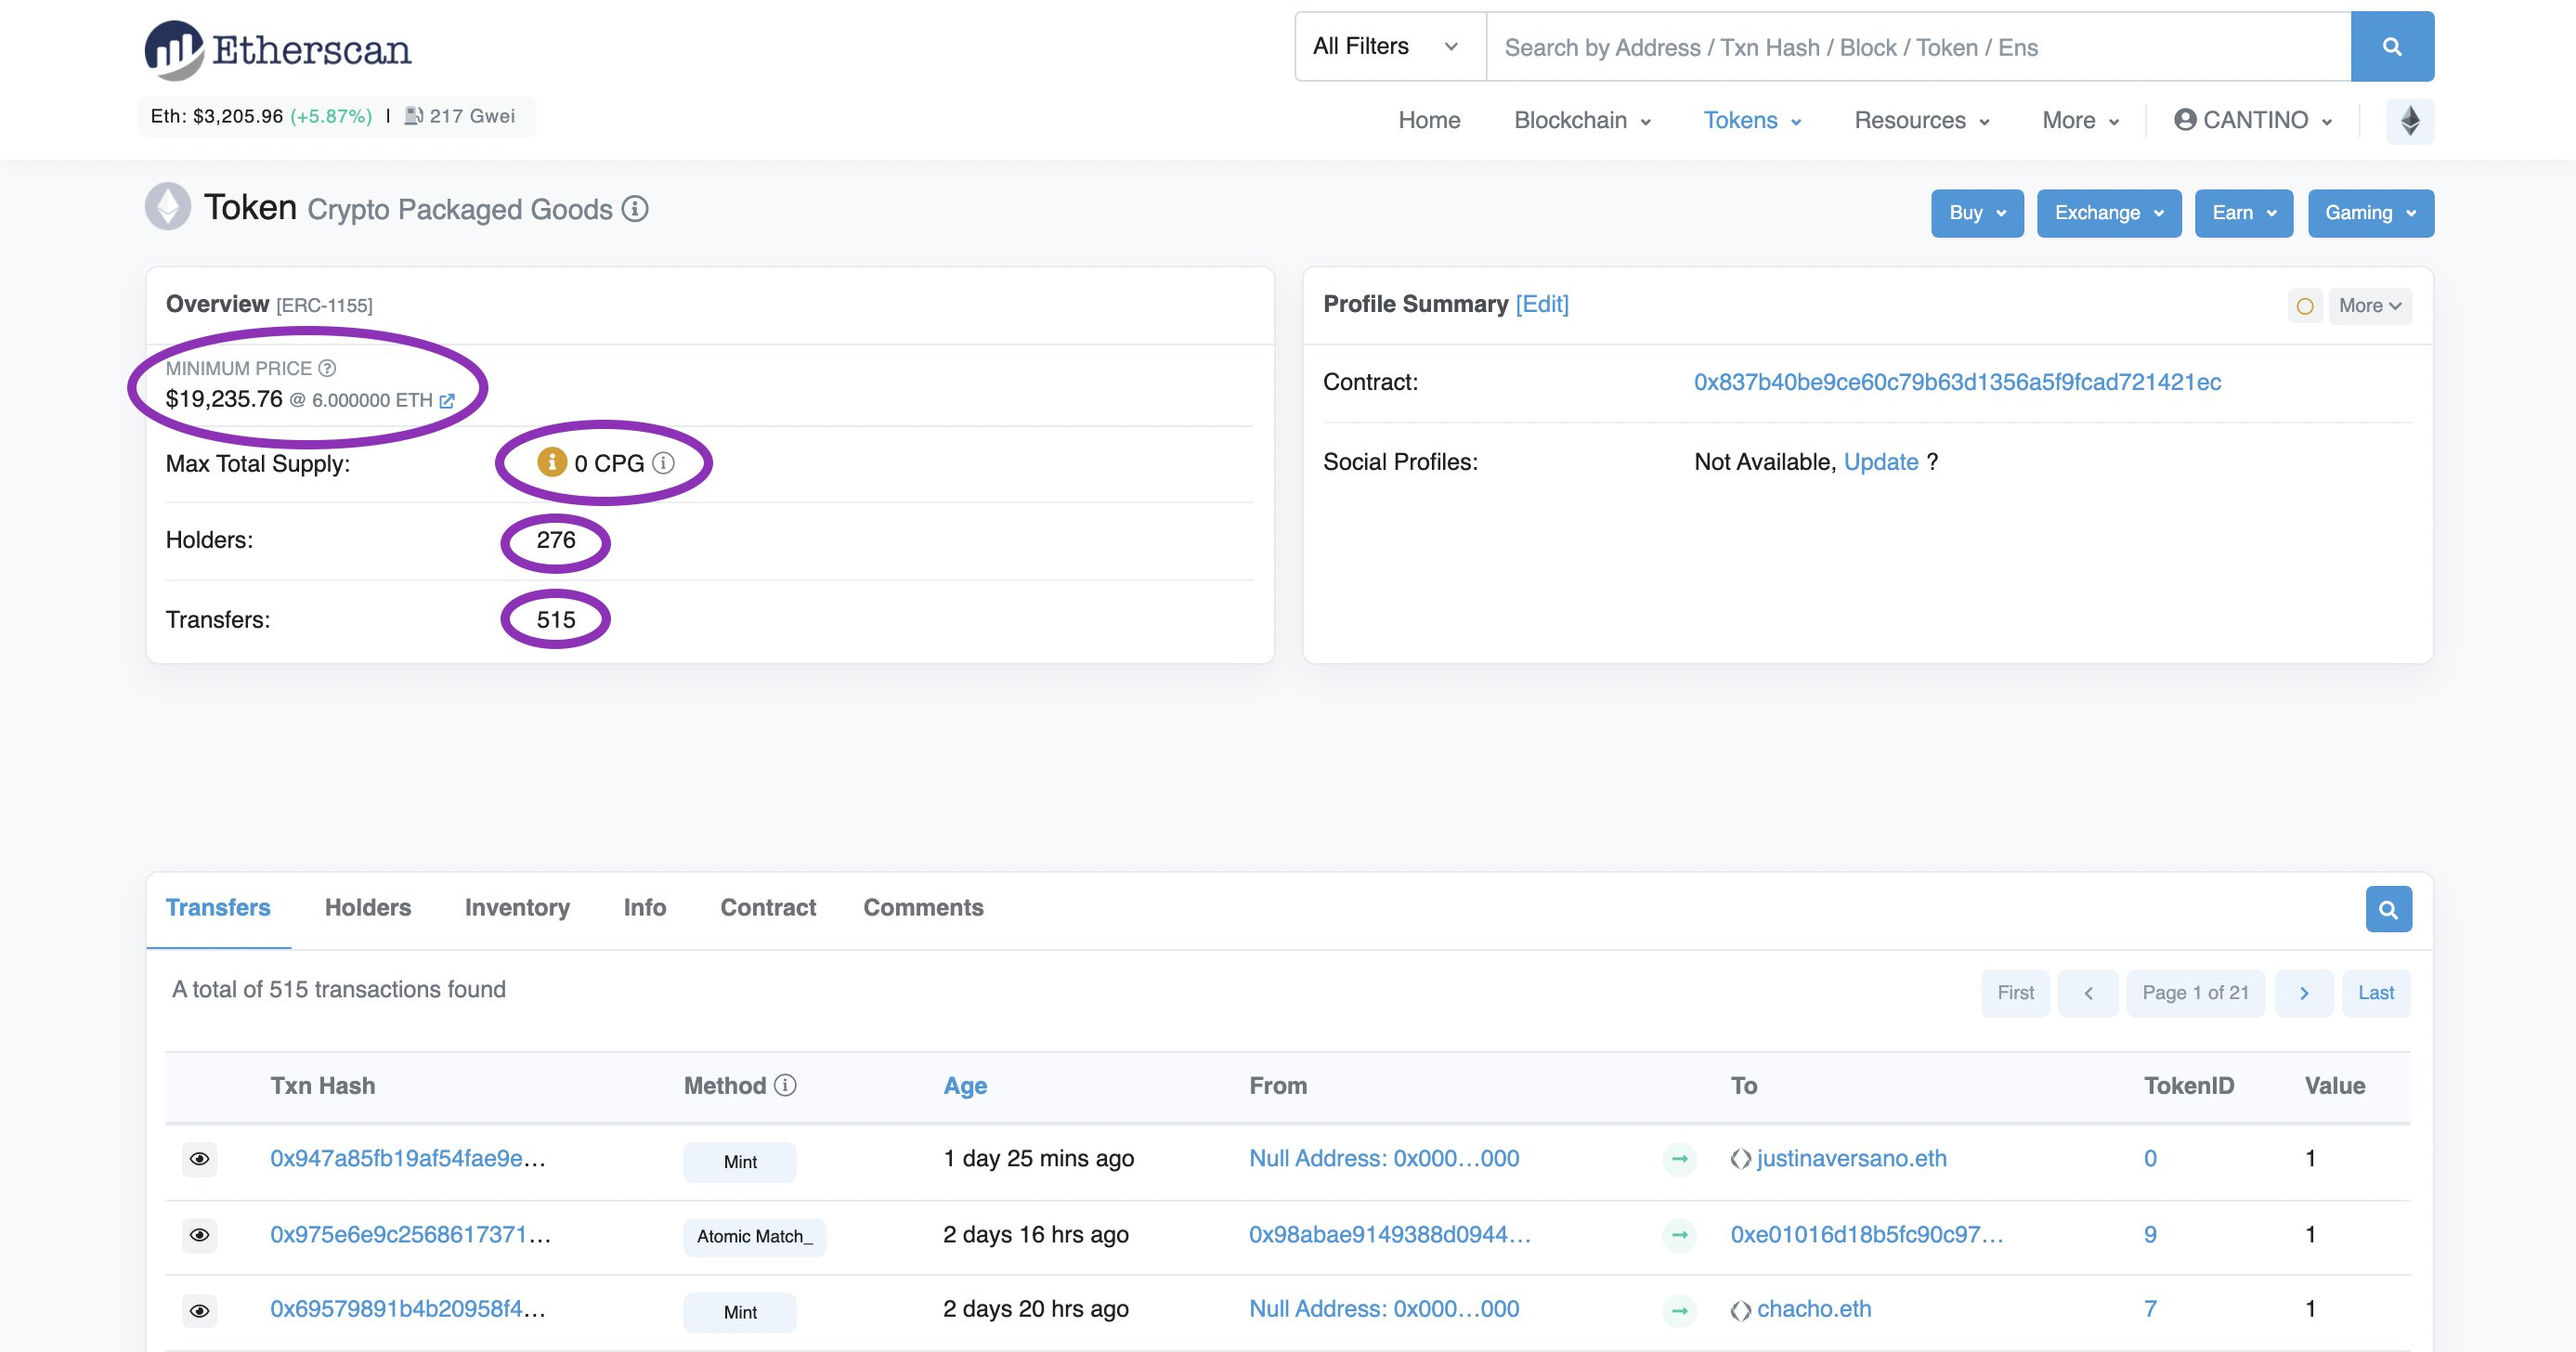Open external link icon beside 6.000000 ETH

pos(447,401)
